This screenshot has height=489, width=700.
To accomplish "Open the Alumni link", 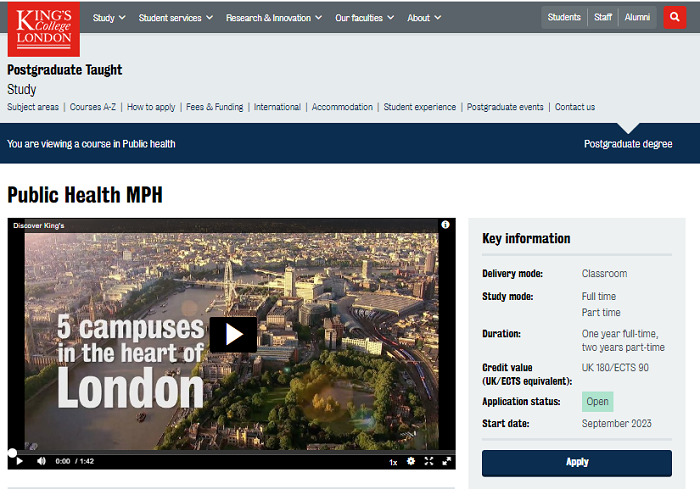I will tap(637, 17).
